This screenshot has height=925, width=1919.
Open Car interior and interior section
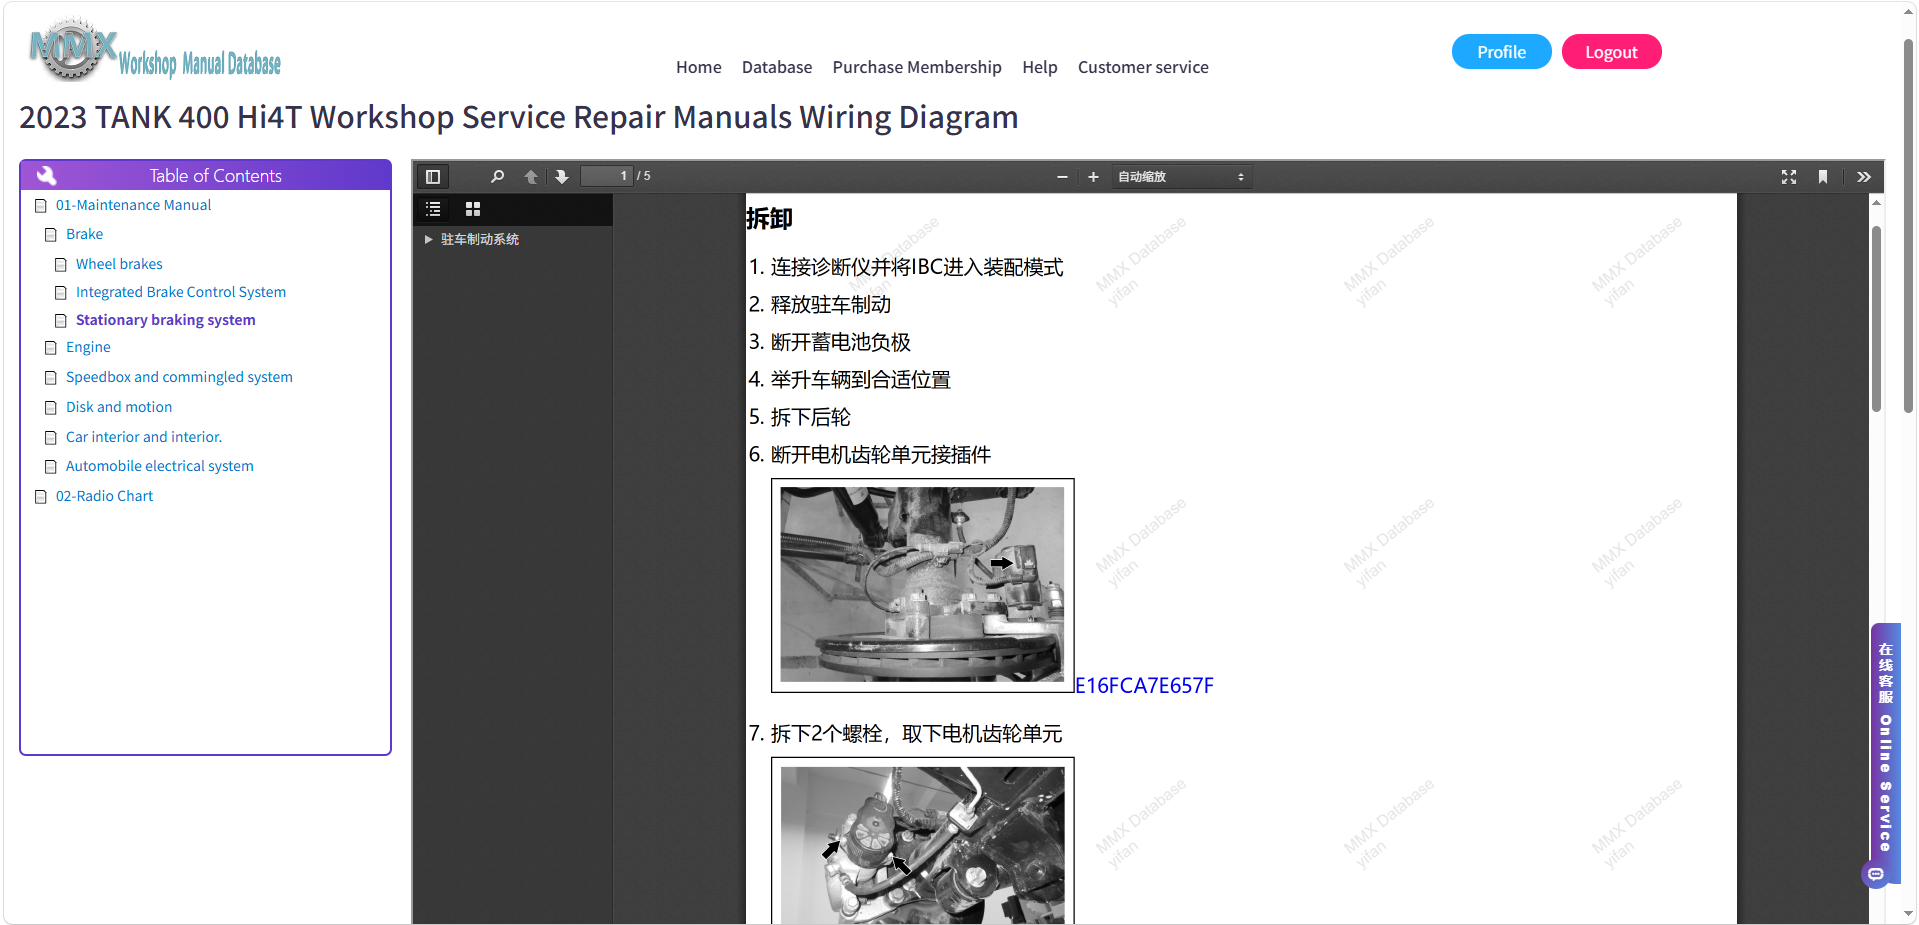tap(144, 437)
